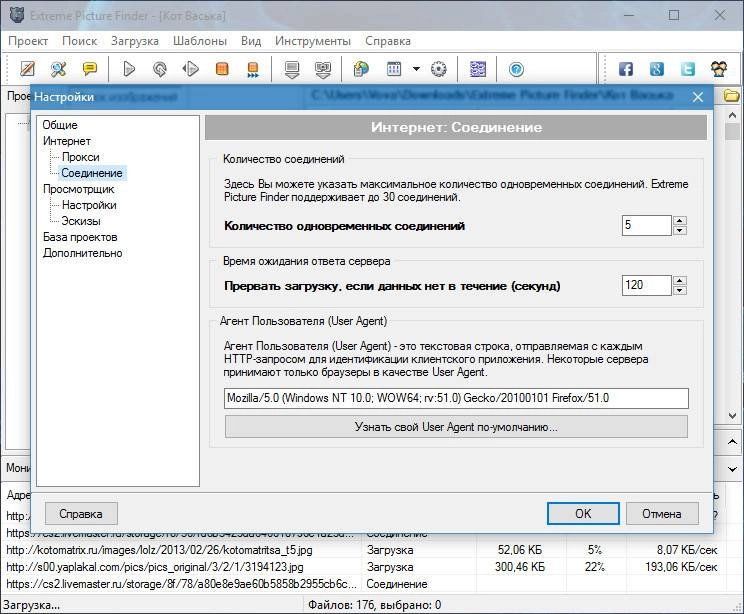This screenshot has height=614, width=744.
Task: Click the yellow speech bubble comment icon
Action: (89, 69)
